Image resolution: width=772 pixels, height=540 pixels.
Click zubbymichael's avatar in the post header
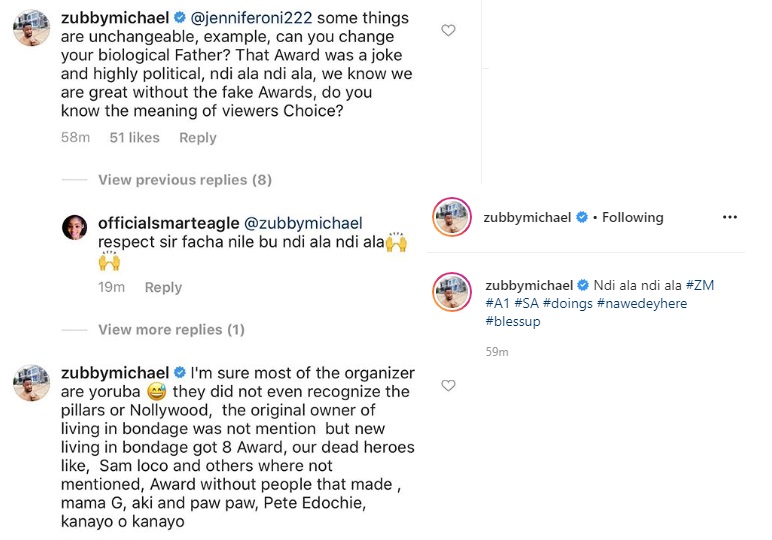[x=451, y=218]
